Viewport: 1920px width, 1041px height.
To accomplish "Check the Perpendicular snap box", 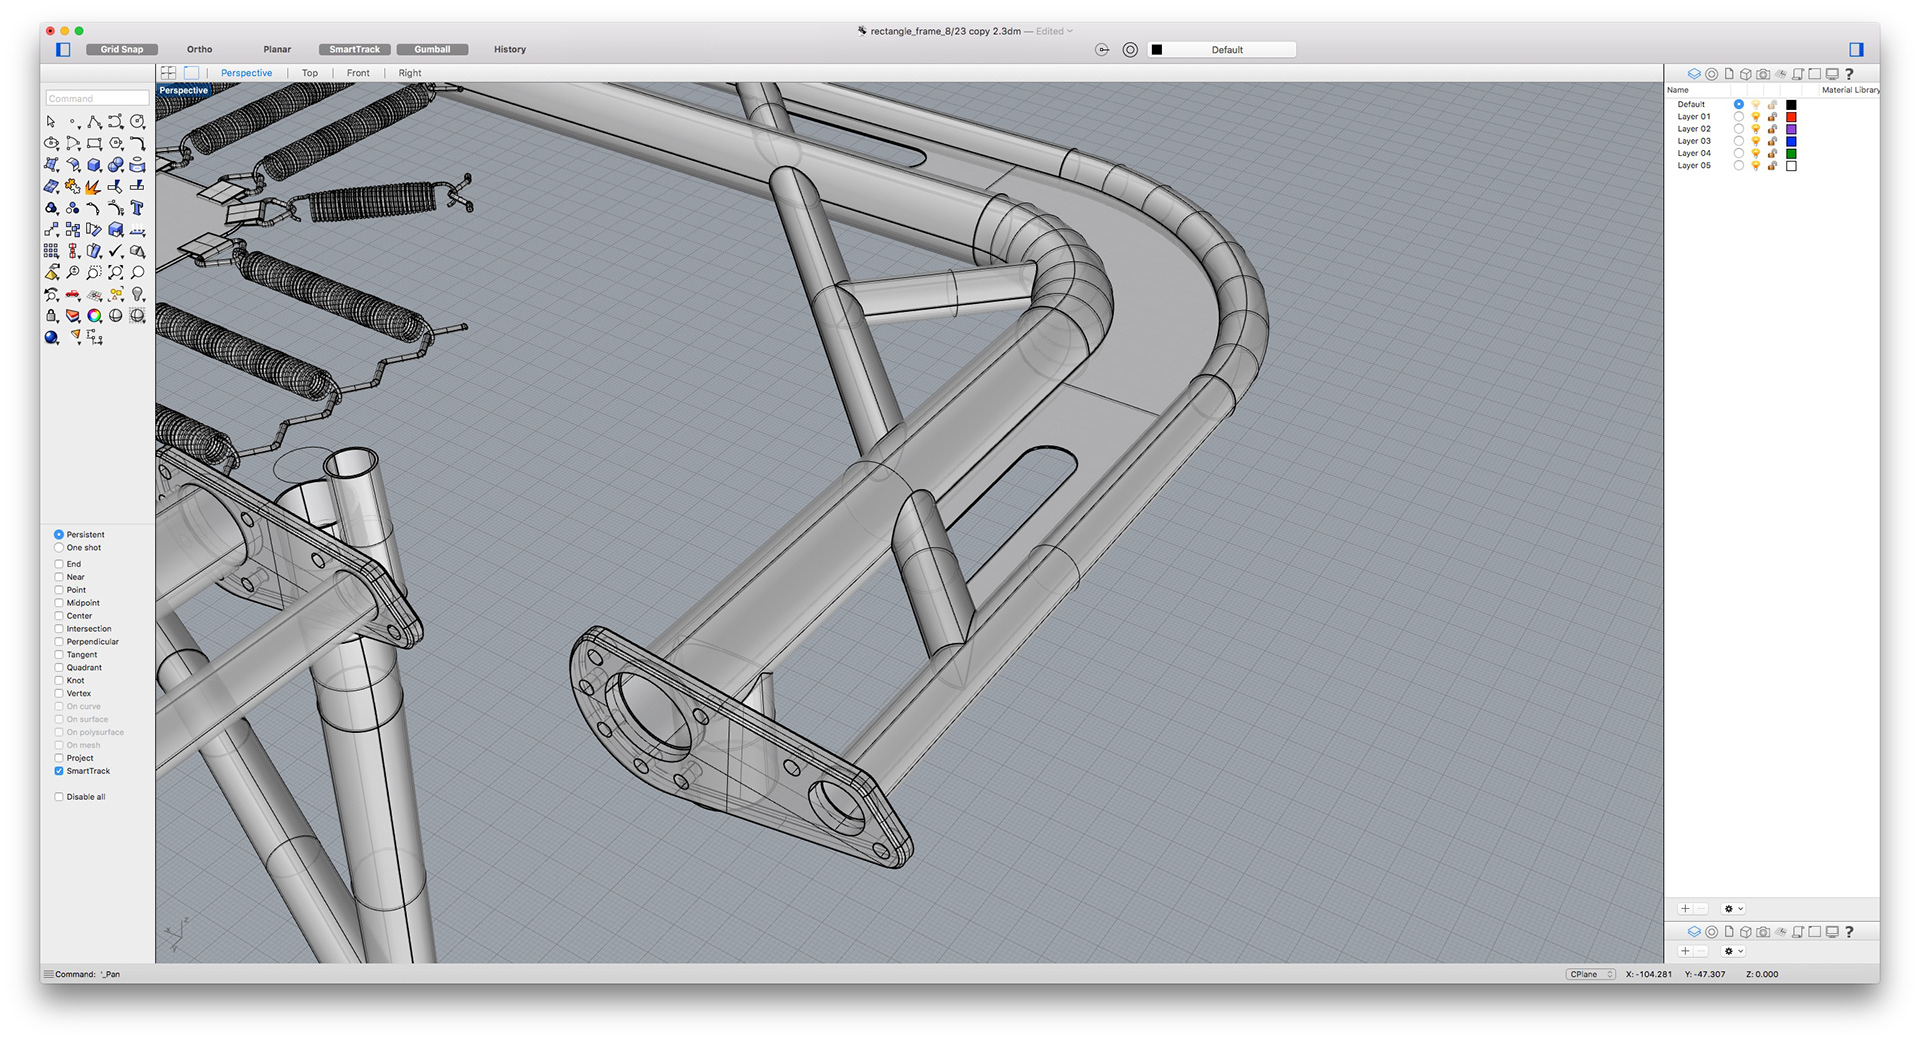I will (59, 642).
